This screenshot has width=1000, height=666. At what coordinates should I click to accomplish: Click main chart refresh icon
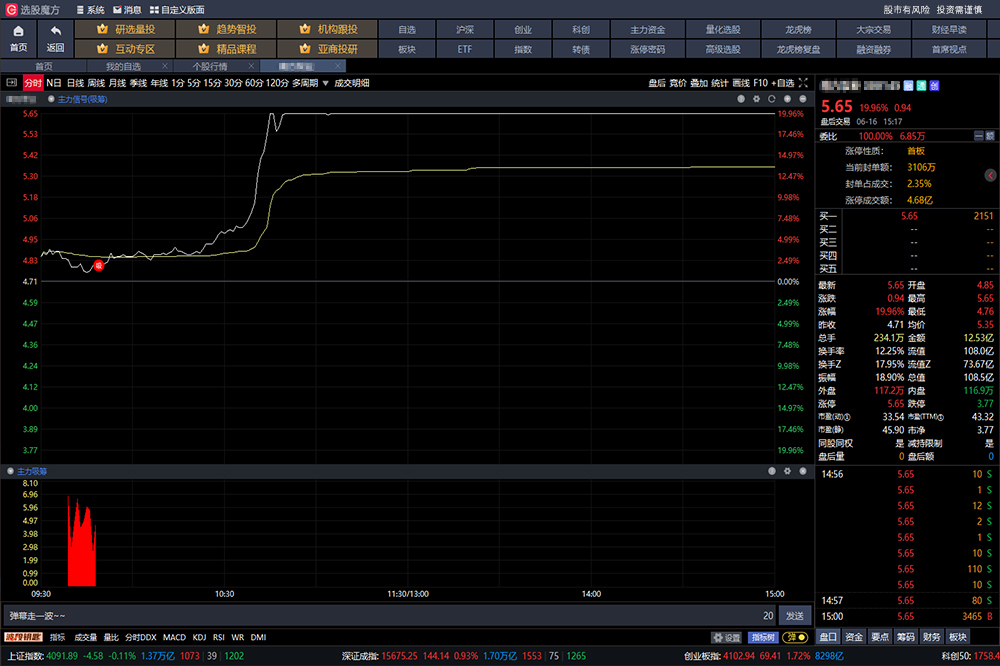[x=772, y=99]
